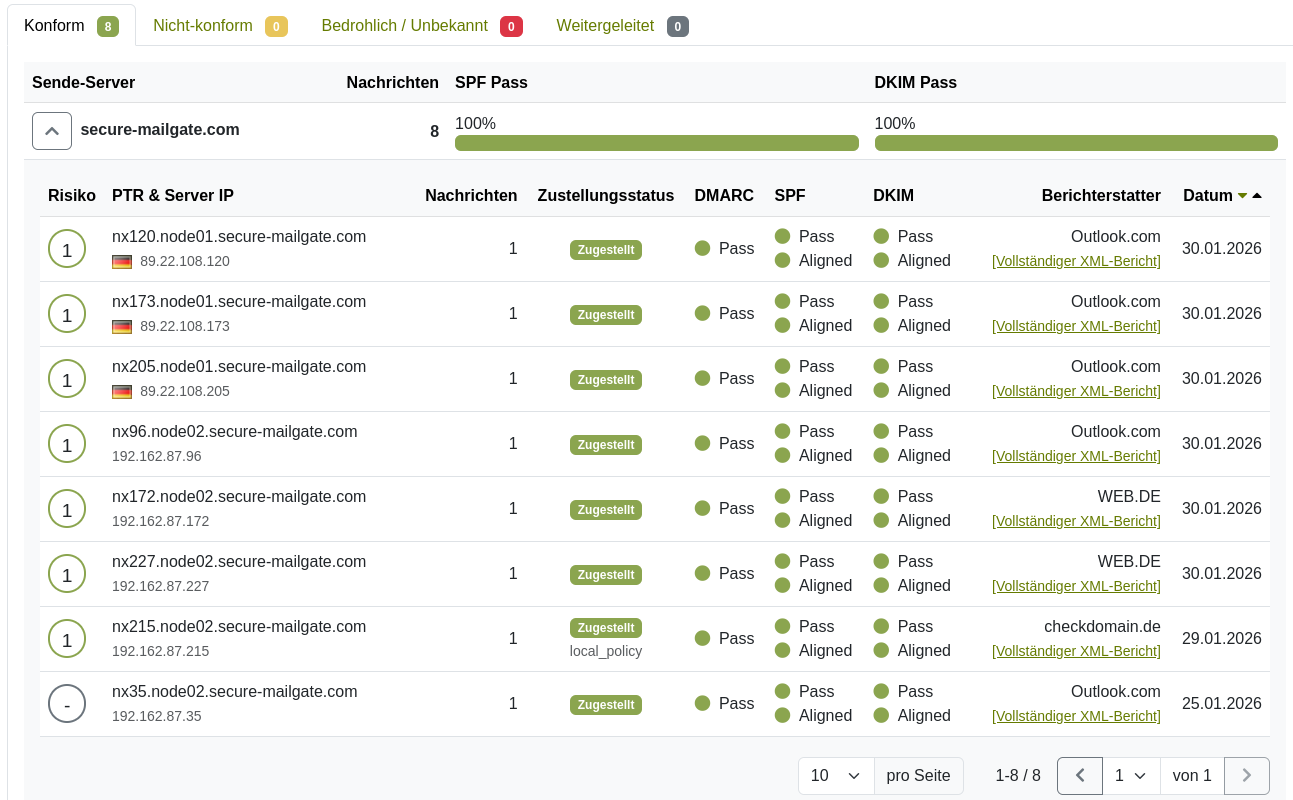Click the DKIM Pass 100% progress bar
Screen dimensions: 1293x800
[1076, 143]
